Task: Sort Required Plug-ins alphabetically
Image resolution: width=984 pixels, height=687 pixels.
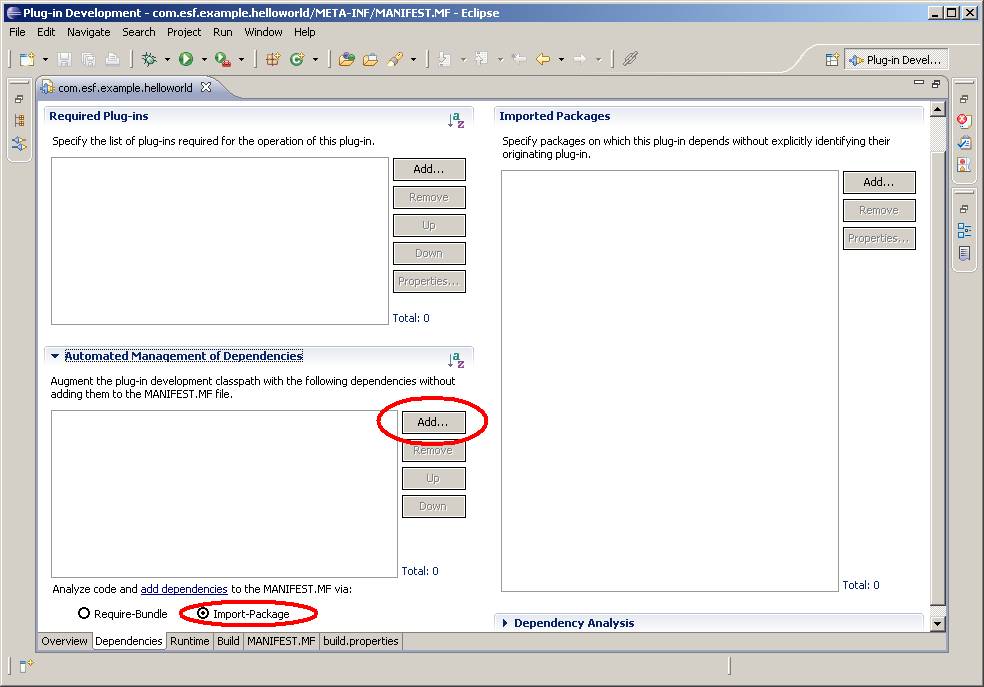Action: 456,120
